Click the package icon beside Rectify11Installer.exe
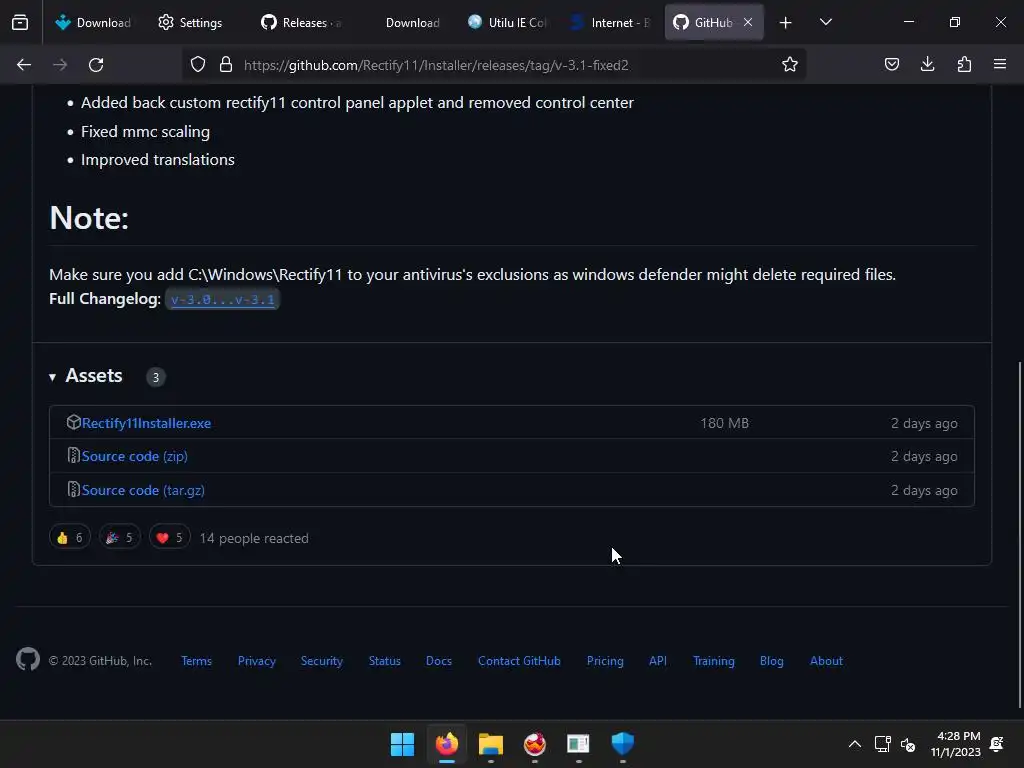The height and width of the screenshot is (768, 1024). pyautogui.click(x=73, y=423)
